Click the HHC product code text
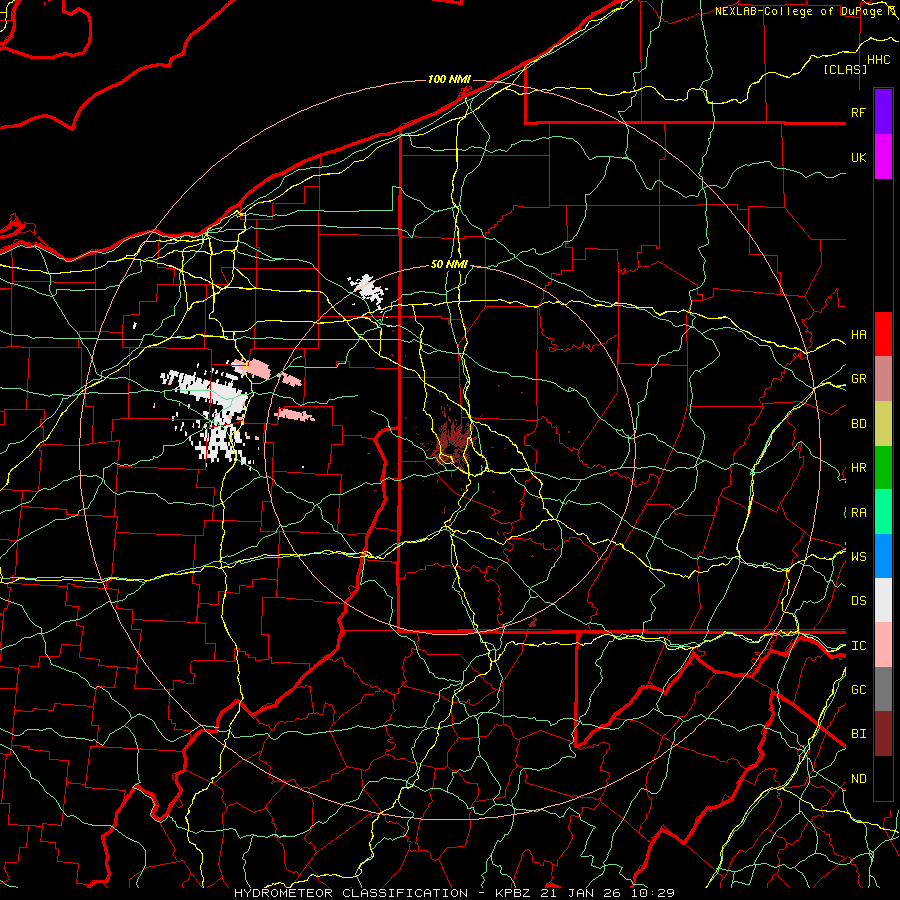The image size is (900, 900). (878, 60)
